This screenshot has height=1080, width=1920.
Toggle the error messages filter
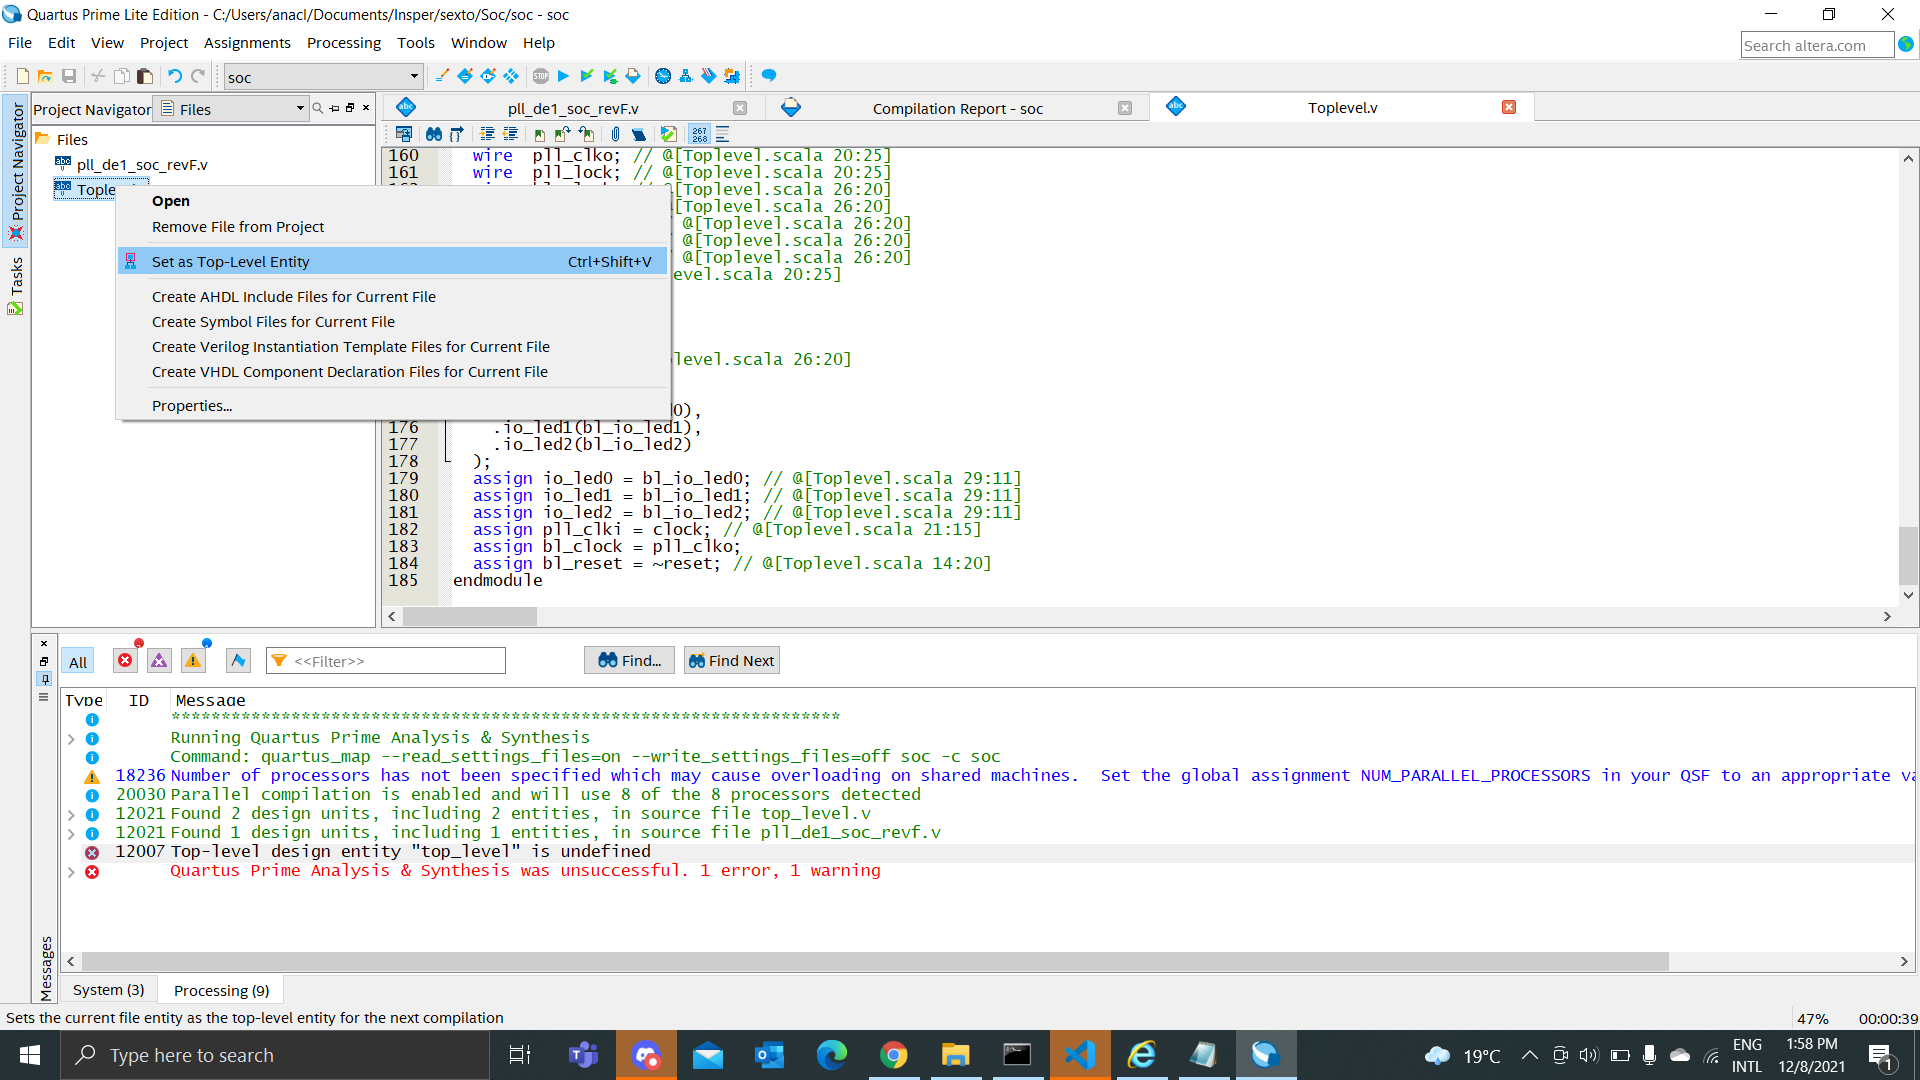point(125,661)
